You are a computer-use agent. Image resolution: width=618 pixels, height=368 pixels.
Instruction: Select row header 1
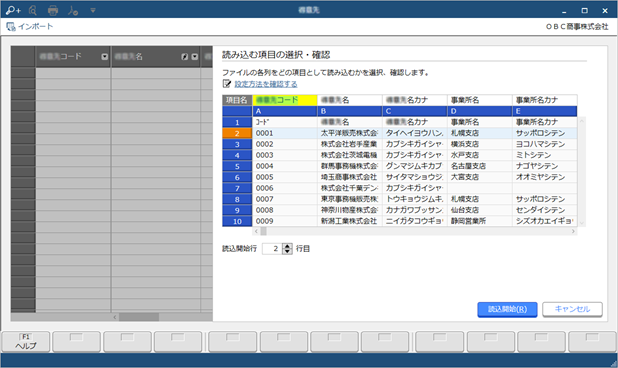click(x=237, y=122)
